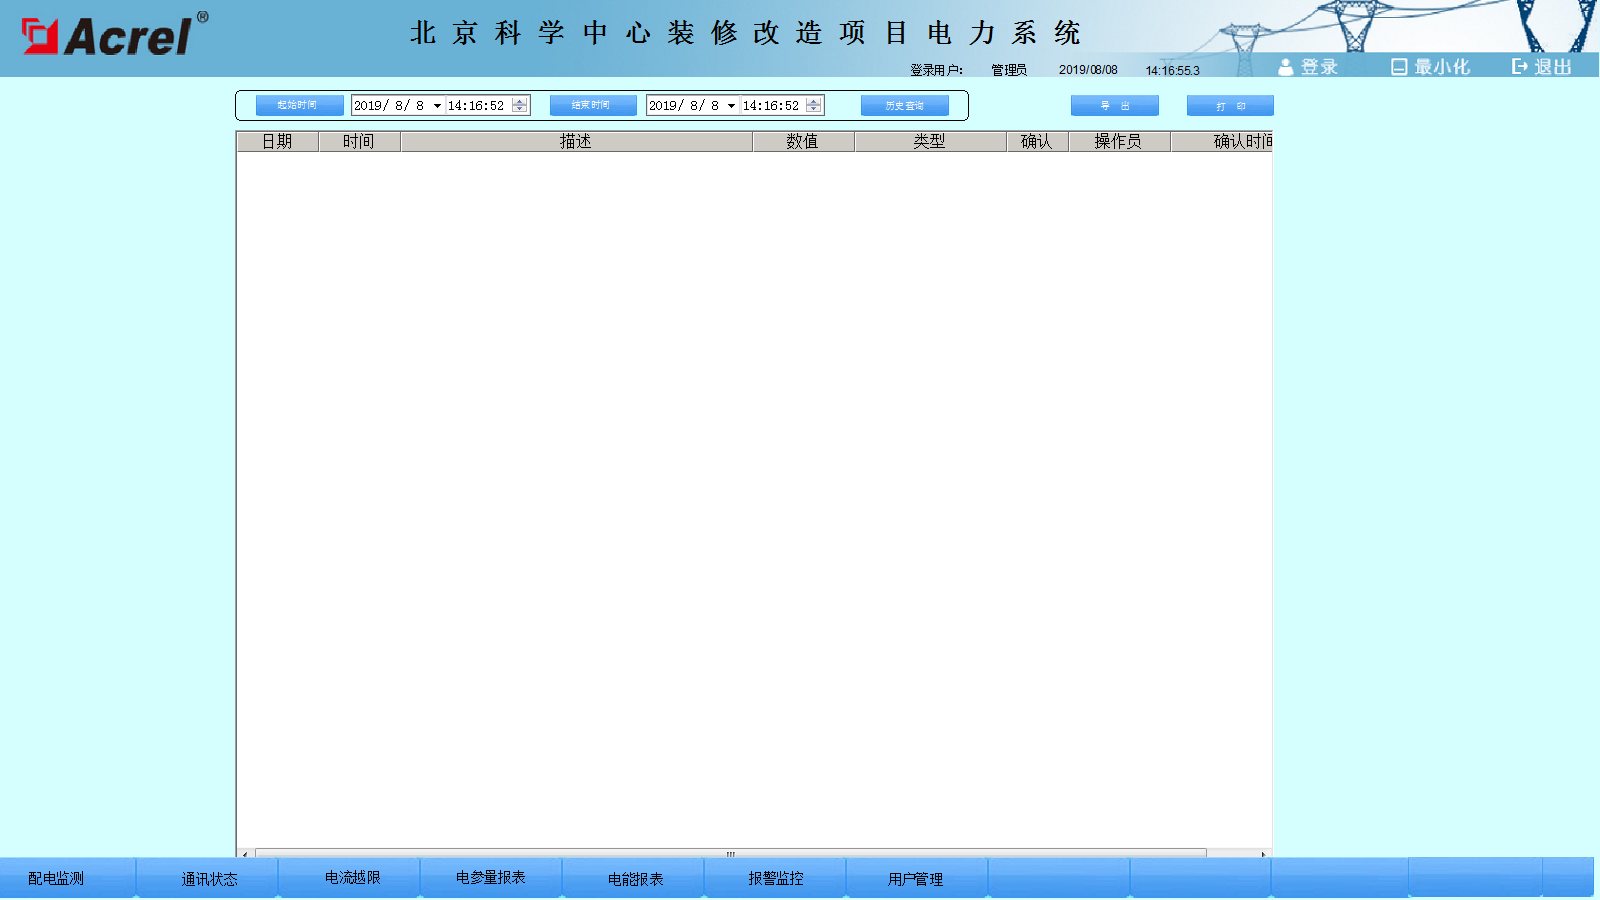
Task: Click the 历史查询 history query button
Action: point(904,106)
